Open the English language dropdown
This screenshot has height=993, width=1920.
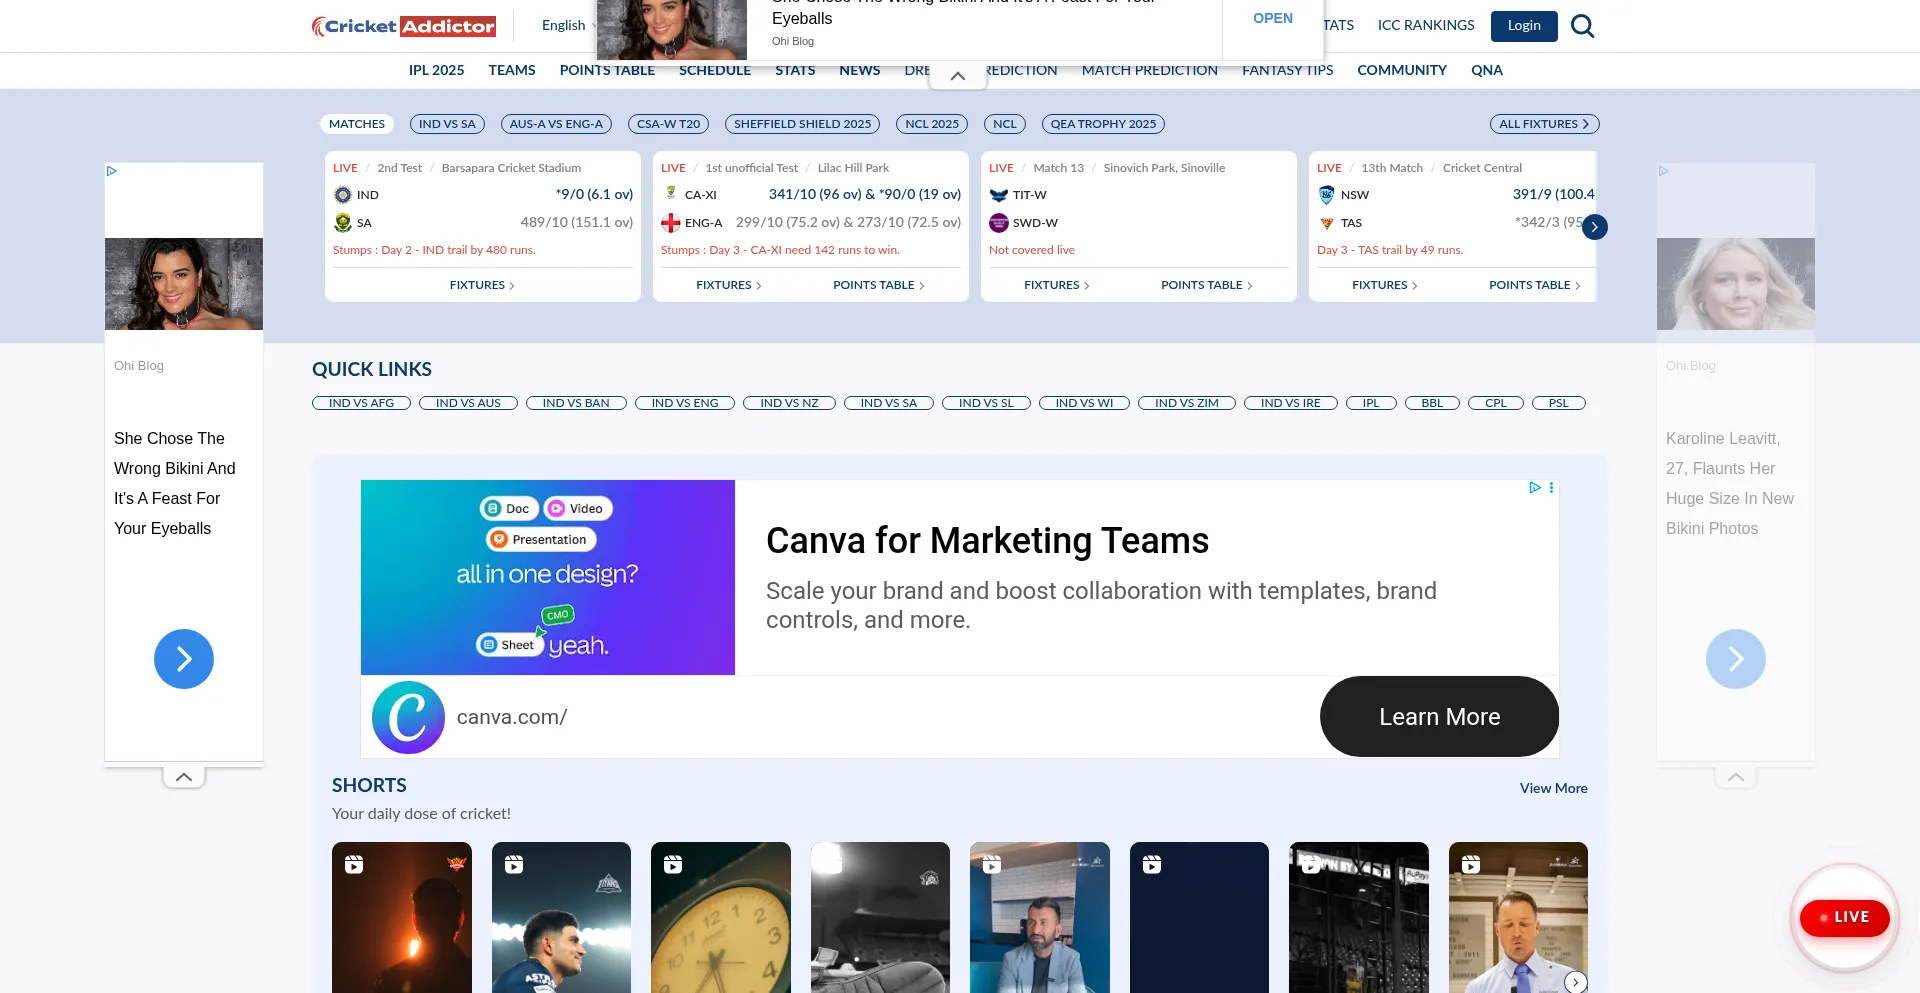(567, 26)
